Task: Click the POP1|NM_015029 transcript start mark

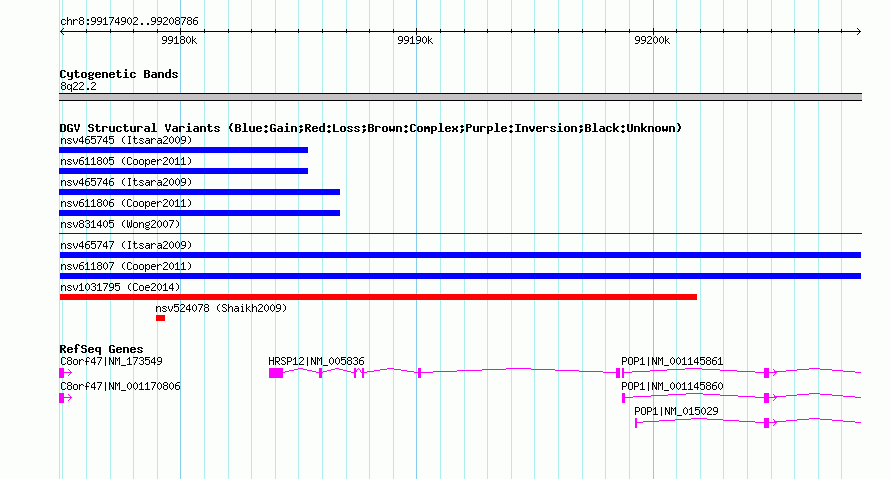Action: pos(636,423)
